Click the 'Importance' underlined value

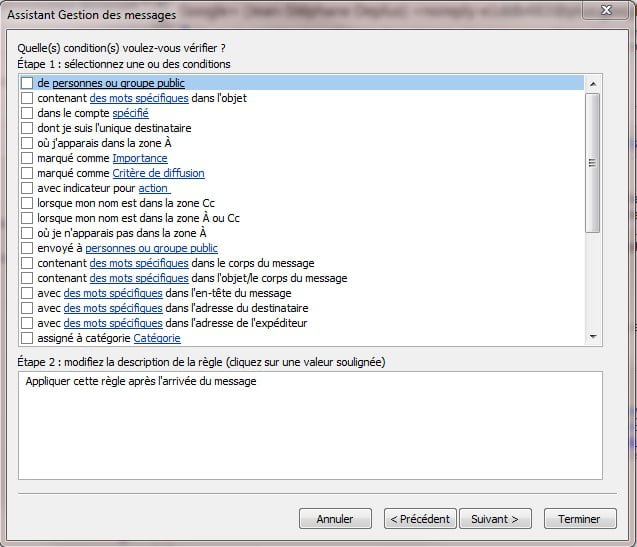140,159
